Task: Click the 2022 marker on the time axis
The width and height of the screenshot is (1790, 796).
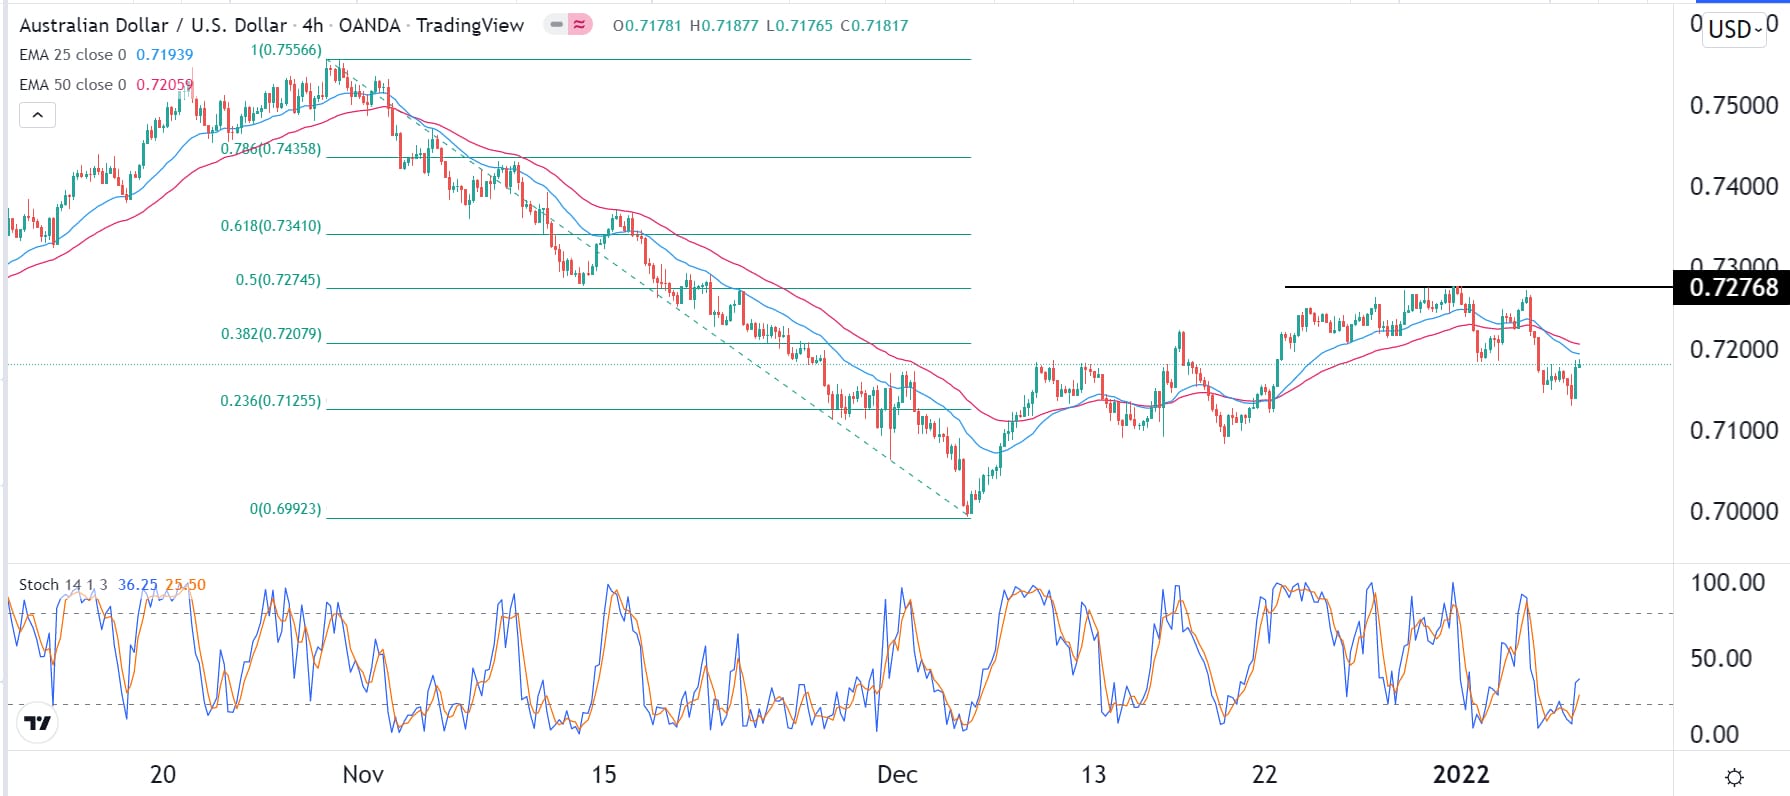Action: [1461, 775]
